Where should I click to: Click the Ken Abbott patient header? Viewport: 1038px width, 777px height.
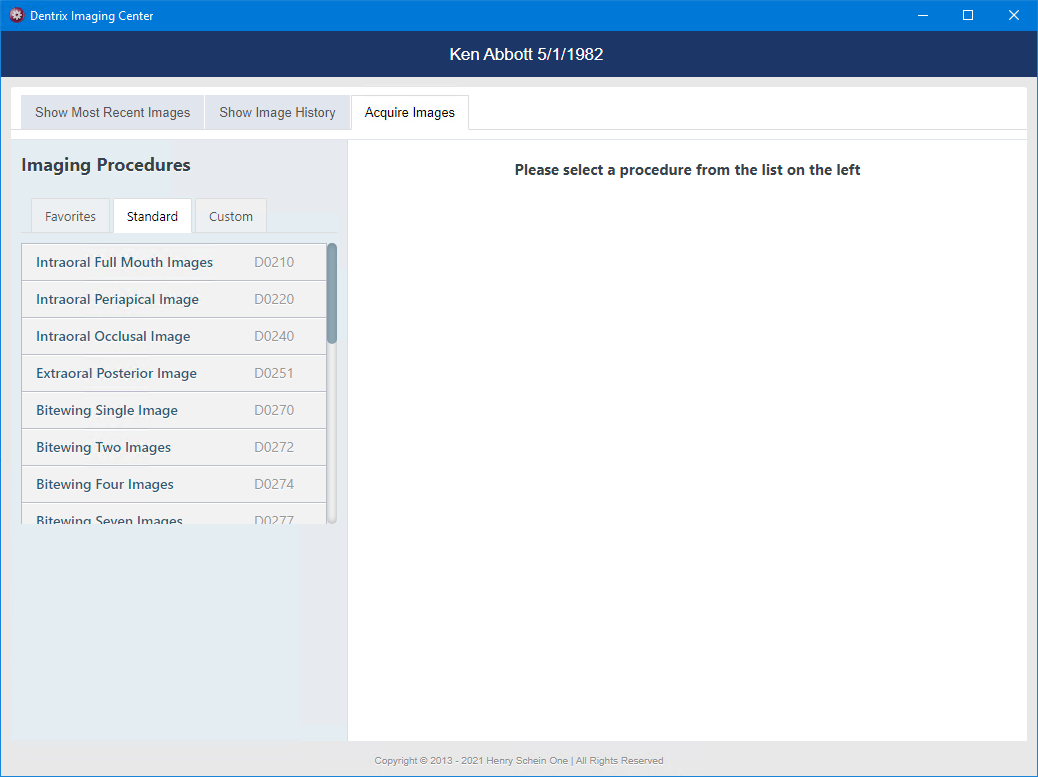[526, 54]
